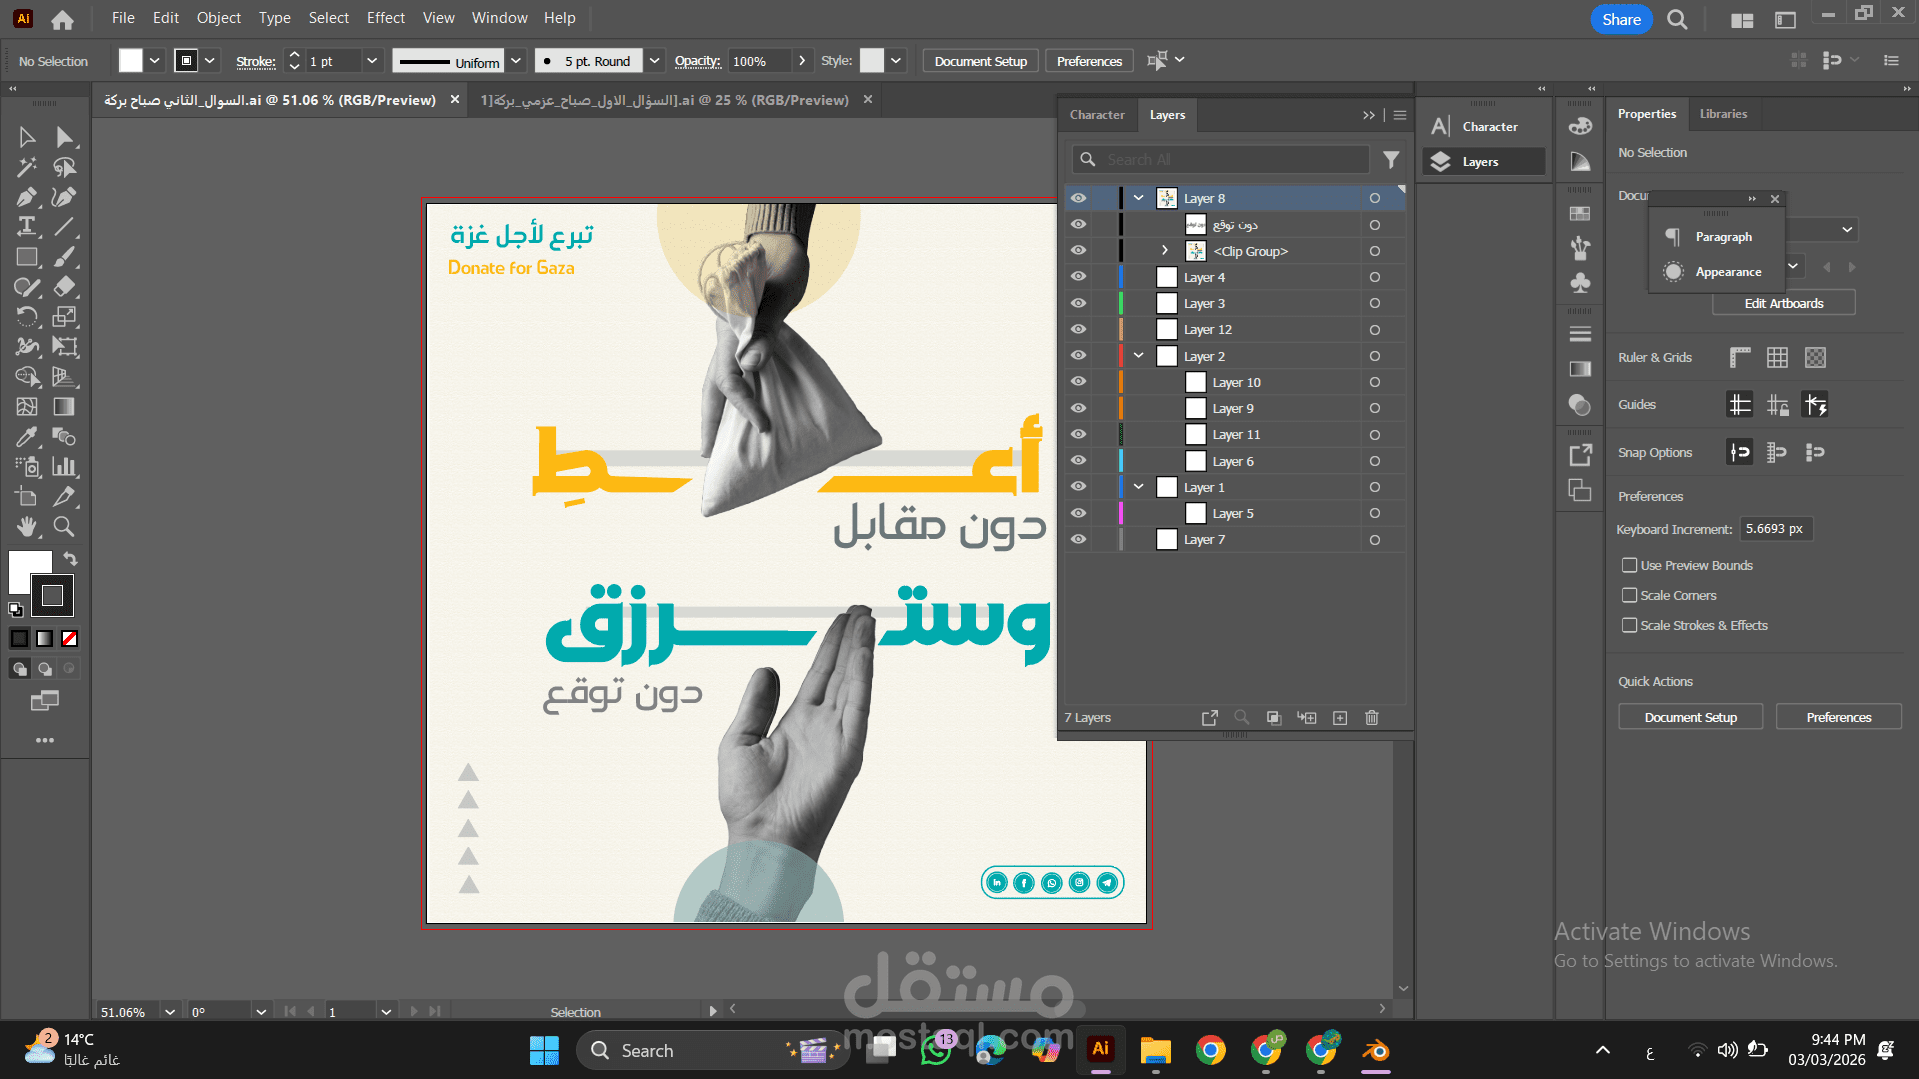Enable Scale Strokes & Effects checkbox
Image resolution: width=1919 pixels, height=1079 pixels.
[x=1630, y=626]
